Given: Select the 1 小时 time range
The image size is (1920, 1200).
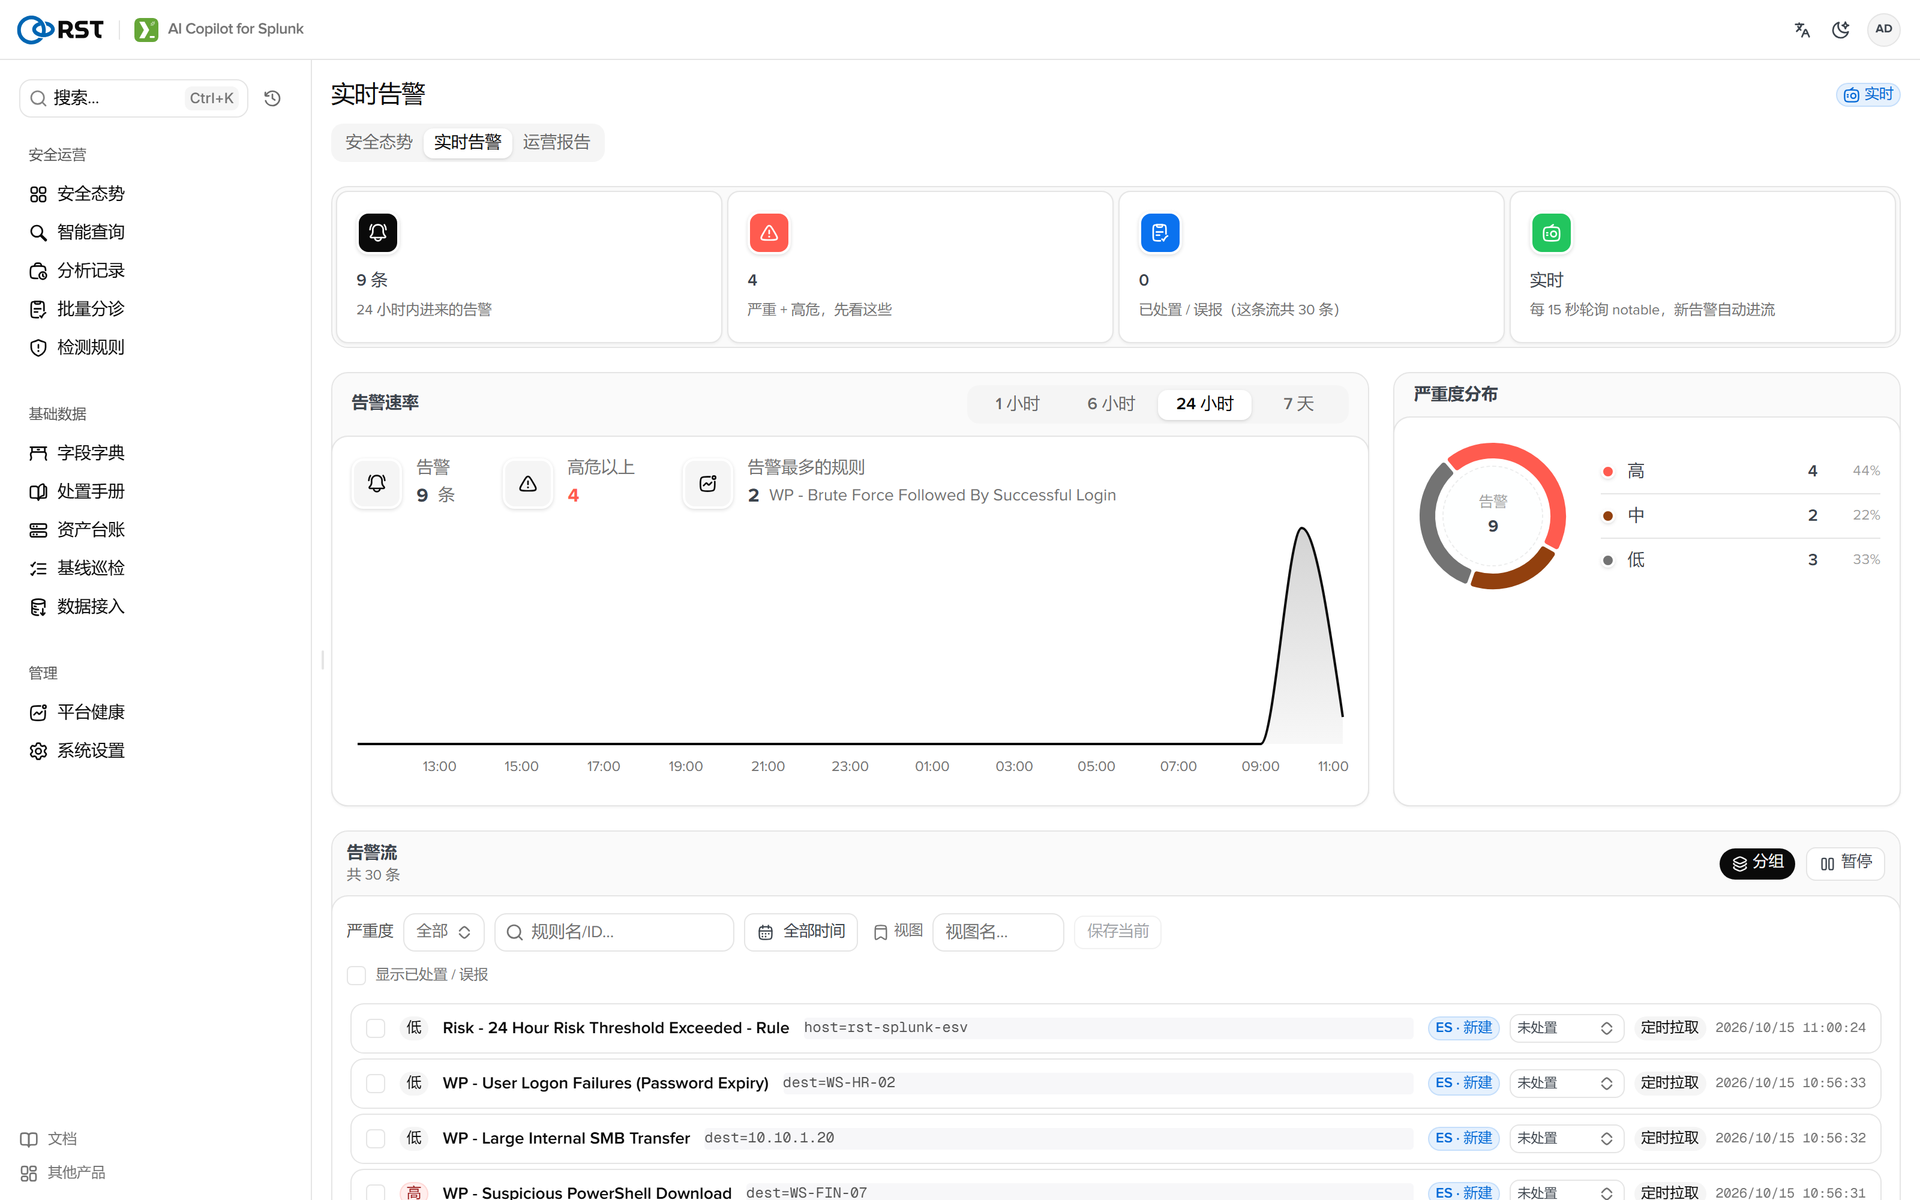Looking at the screenshot, I should point(1017,404).
